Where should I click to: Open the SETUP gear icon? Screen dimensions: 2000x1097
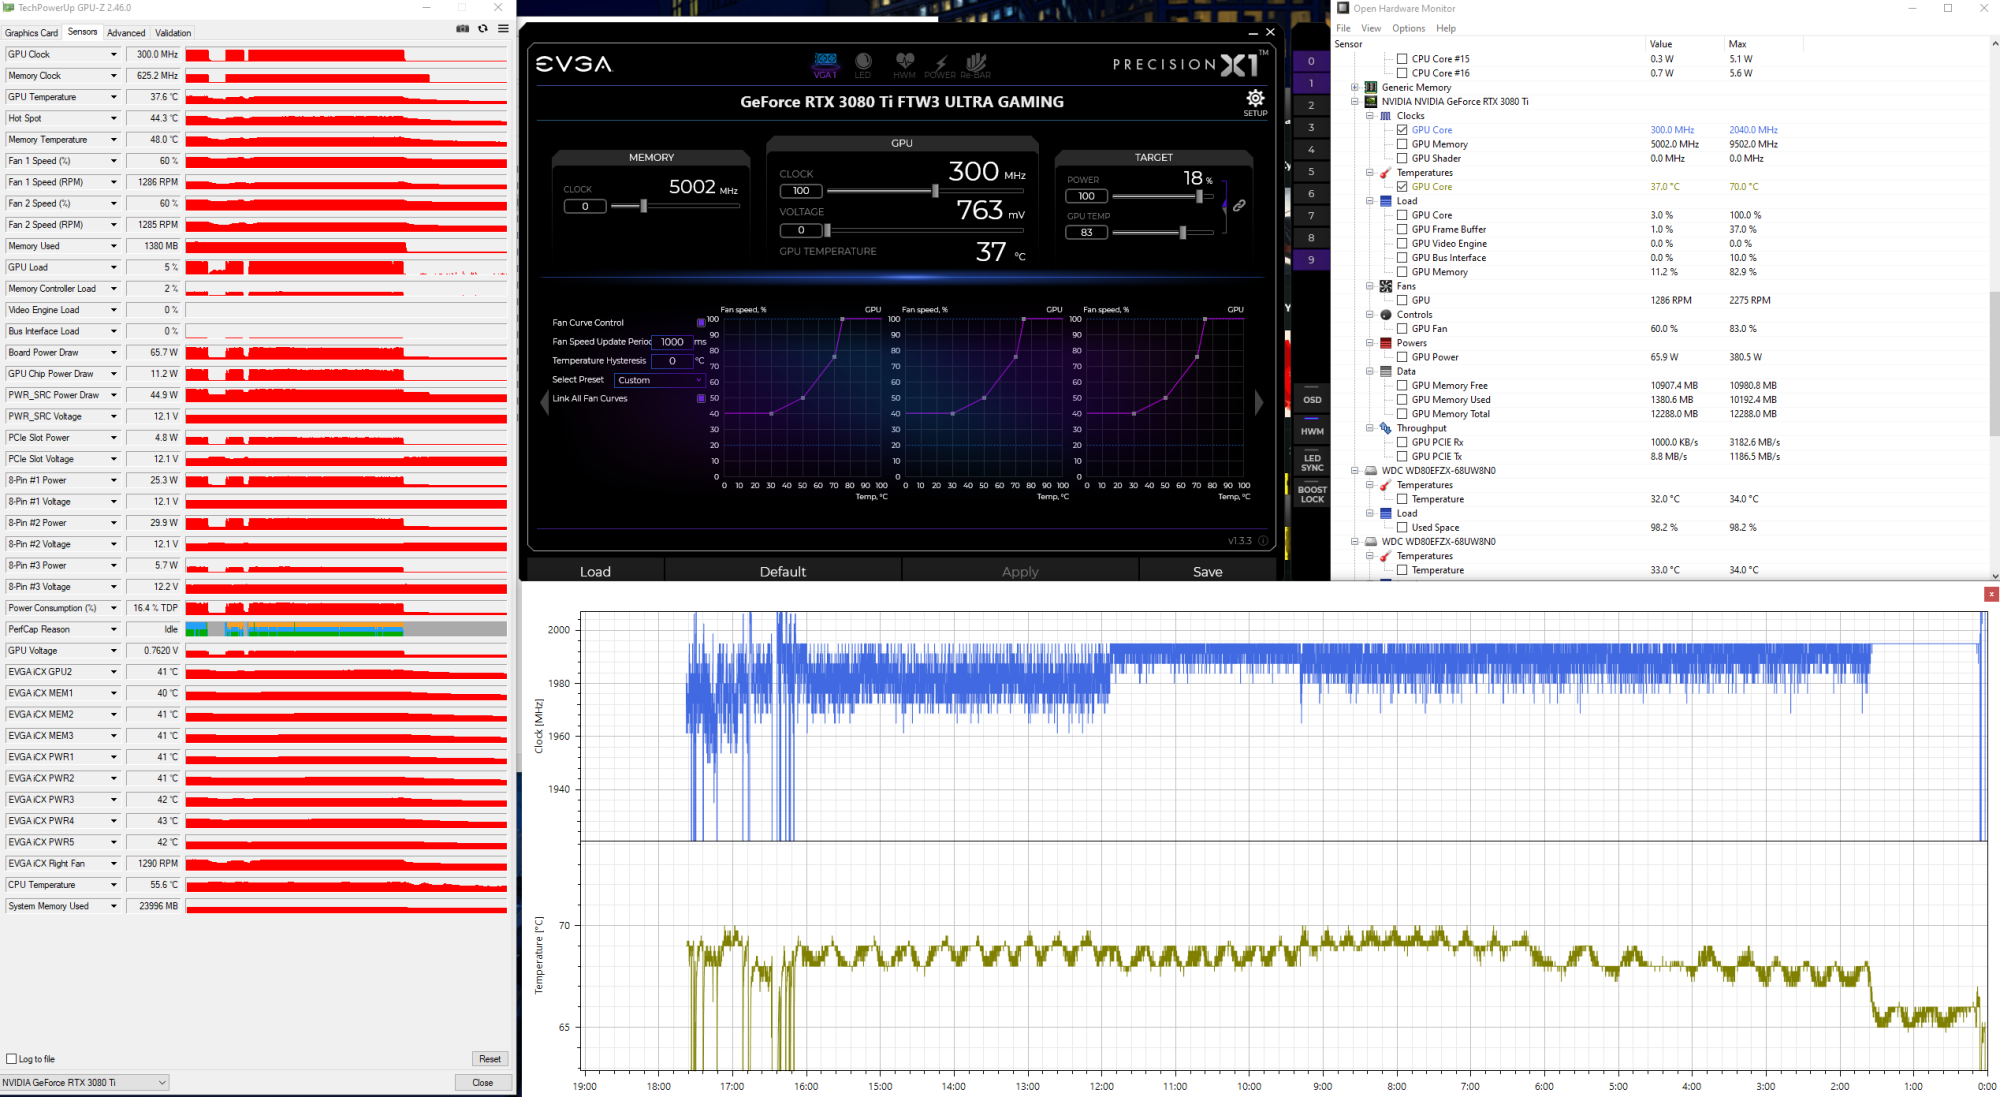click(x=1255, y=99)
